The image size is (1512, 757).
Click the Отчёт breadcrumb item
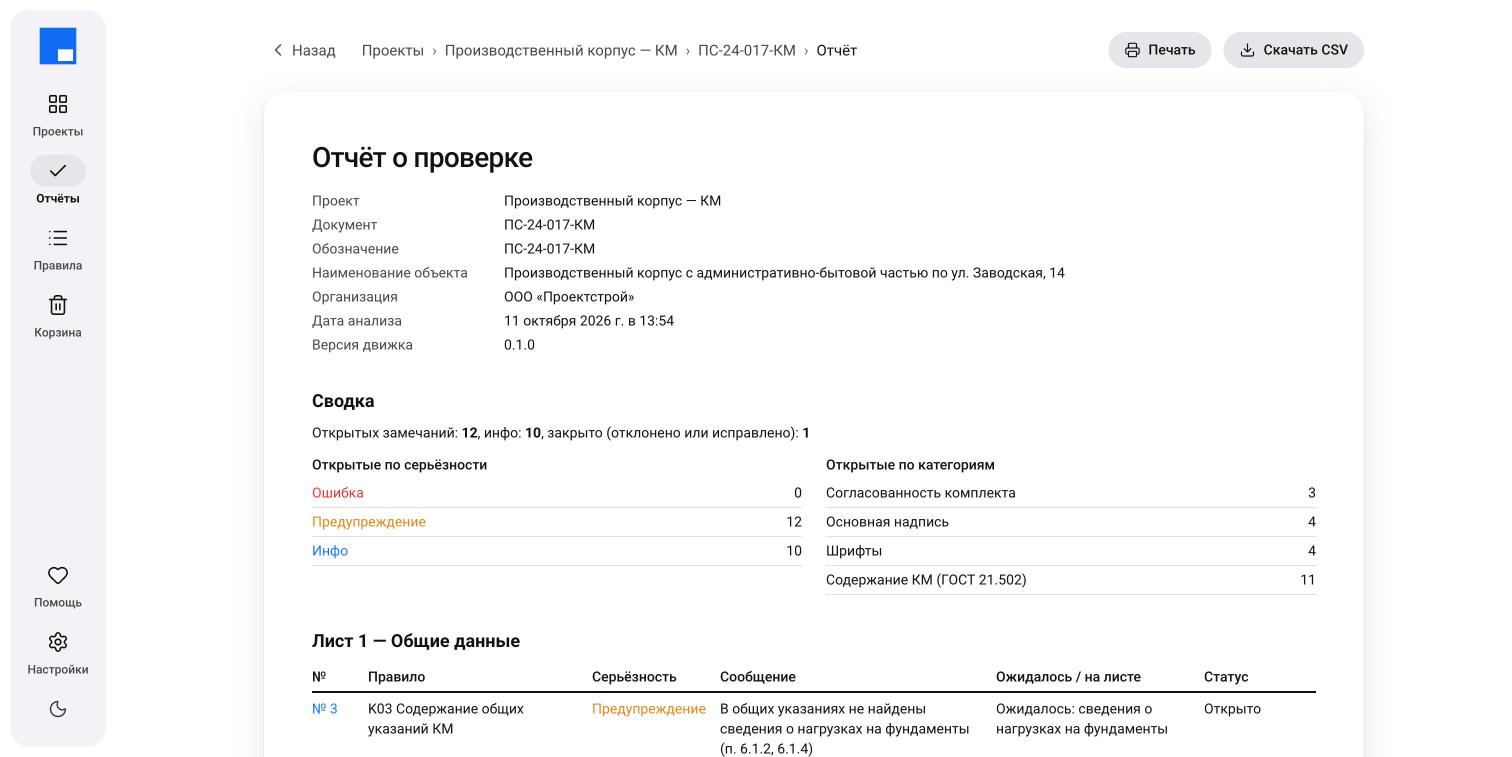(836, 50)
